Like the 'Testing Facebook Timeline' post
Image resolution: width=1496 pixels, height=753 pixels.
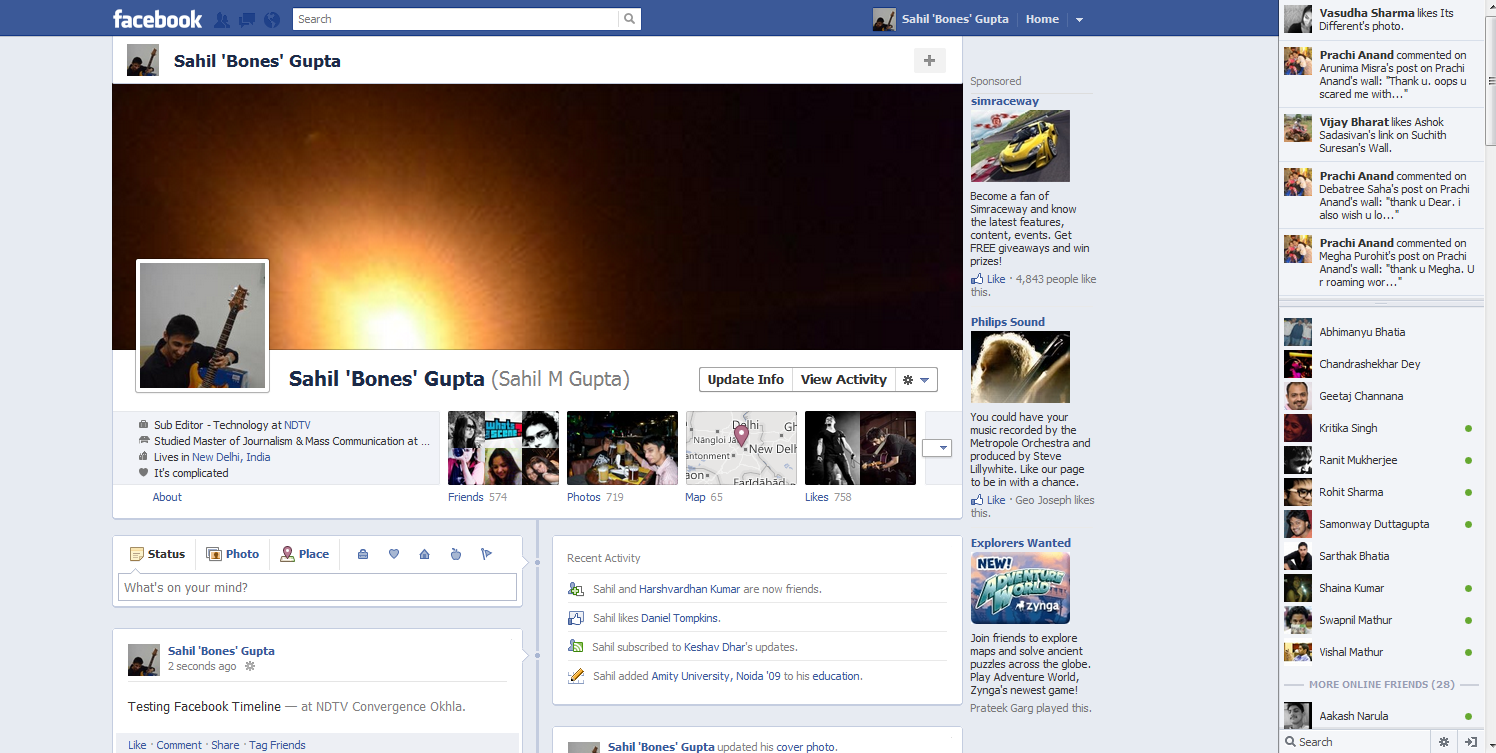pos(137,745)
